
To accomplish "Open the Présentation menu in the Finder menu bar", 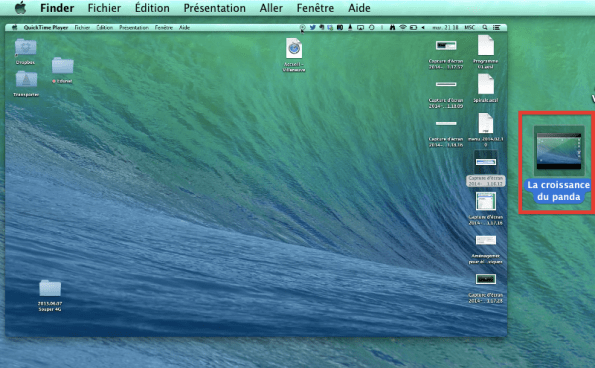I will (x=214, y=8).
